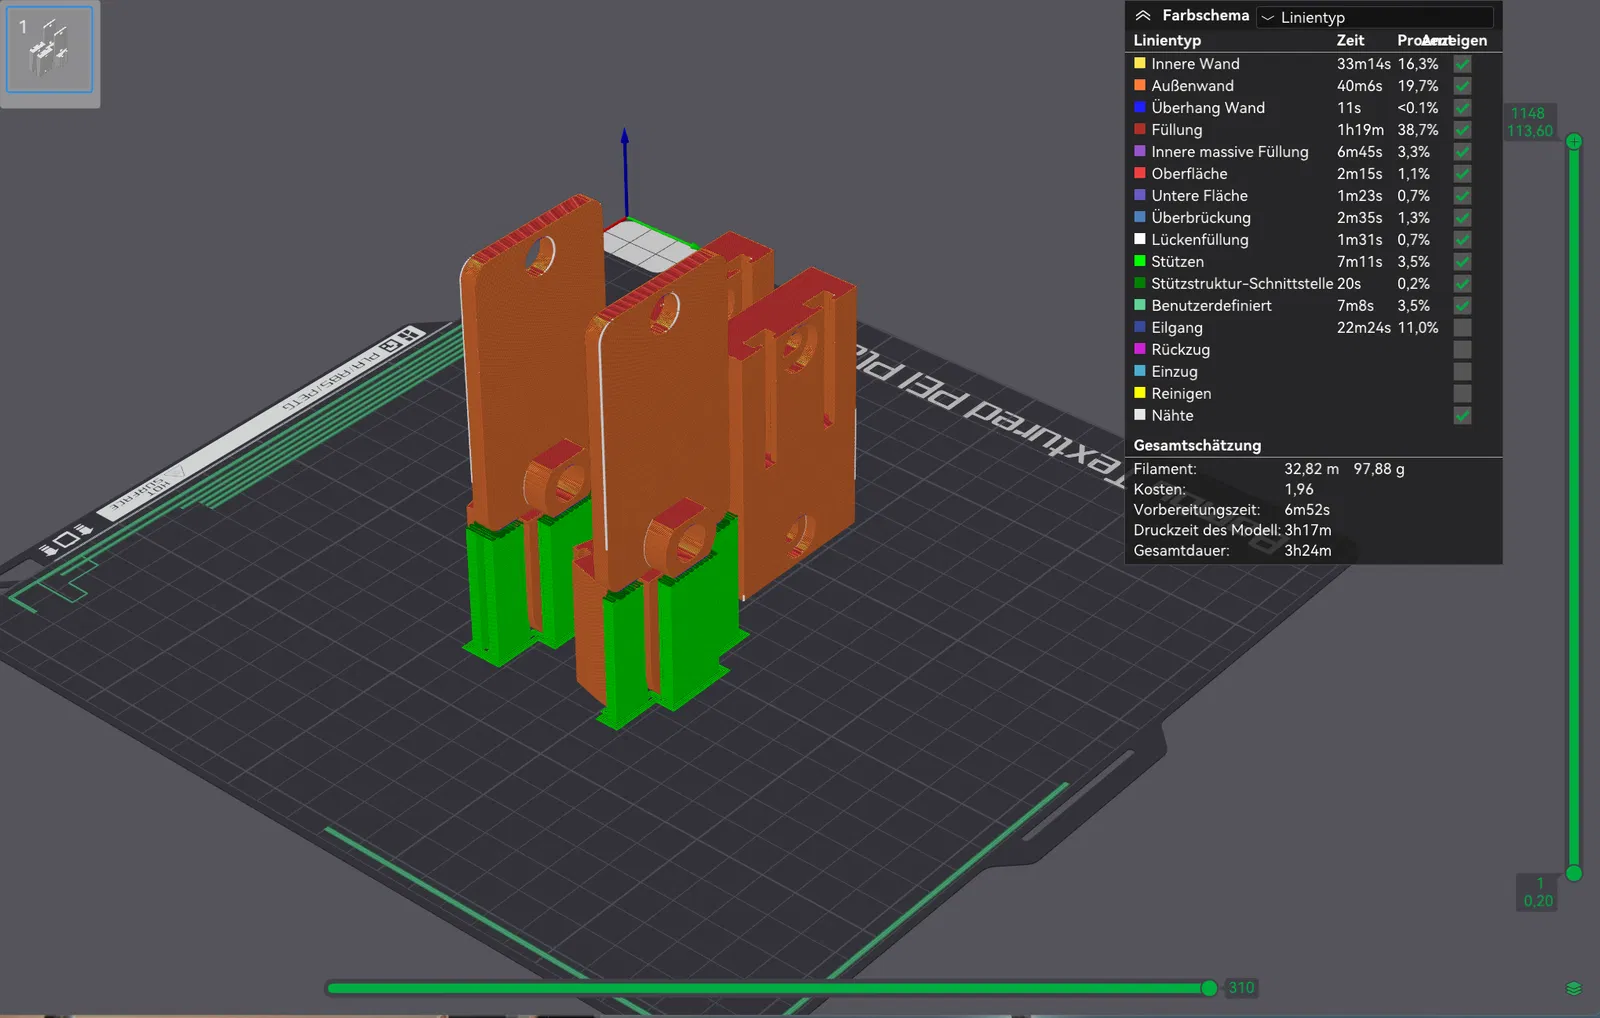Toggle the Füllung display checkbox
This screenshot has height=1018, width=1600.
pyautogui.click(x=1462, y=130)
